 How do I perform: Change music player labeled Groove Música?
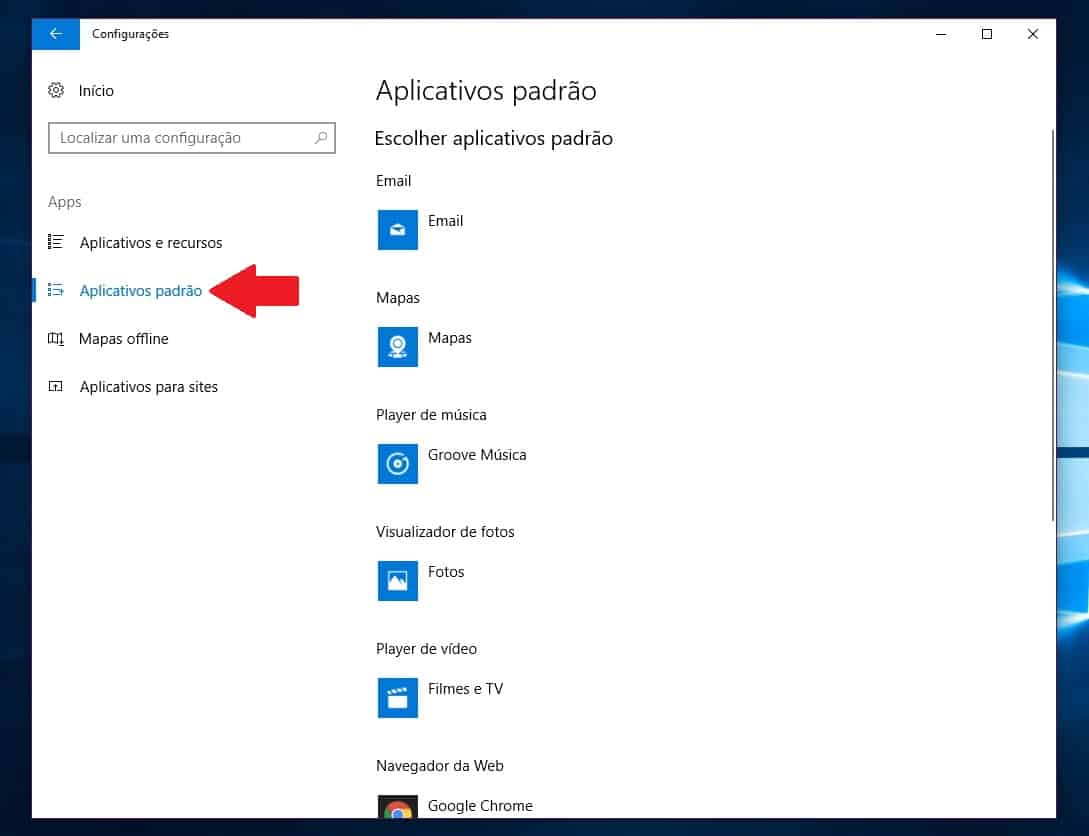[477, 455]
